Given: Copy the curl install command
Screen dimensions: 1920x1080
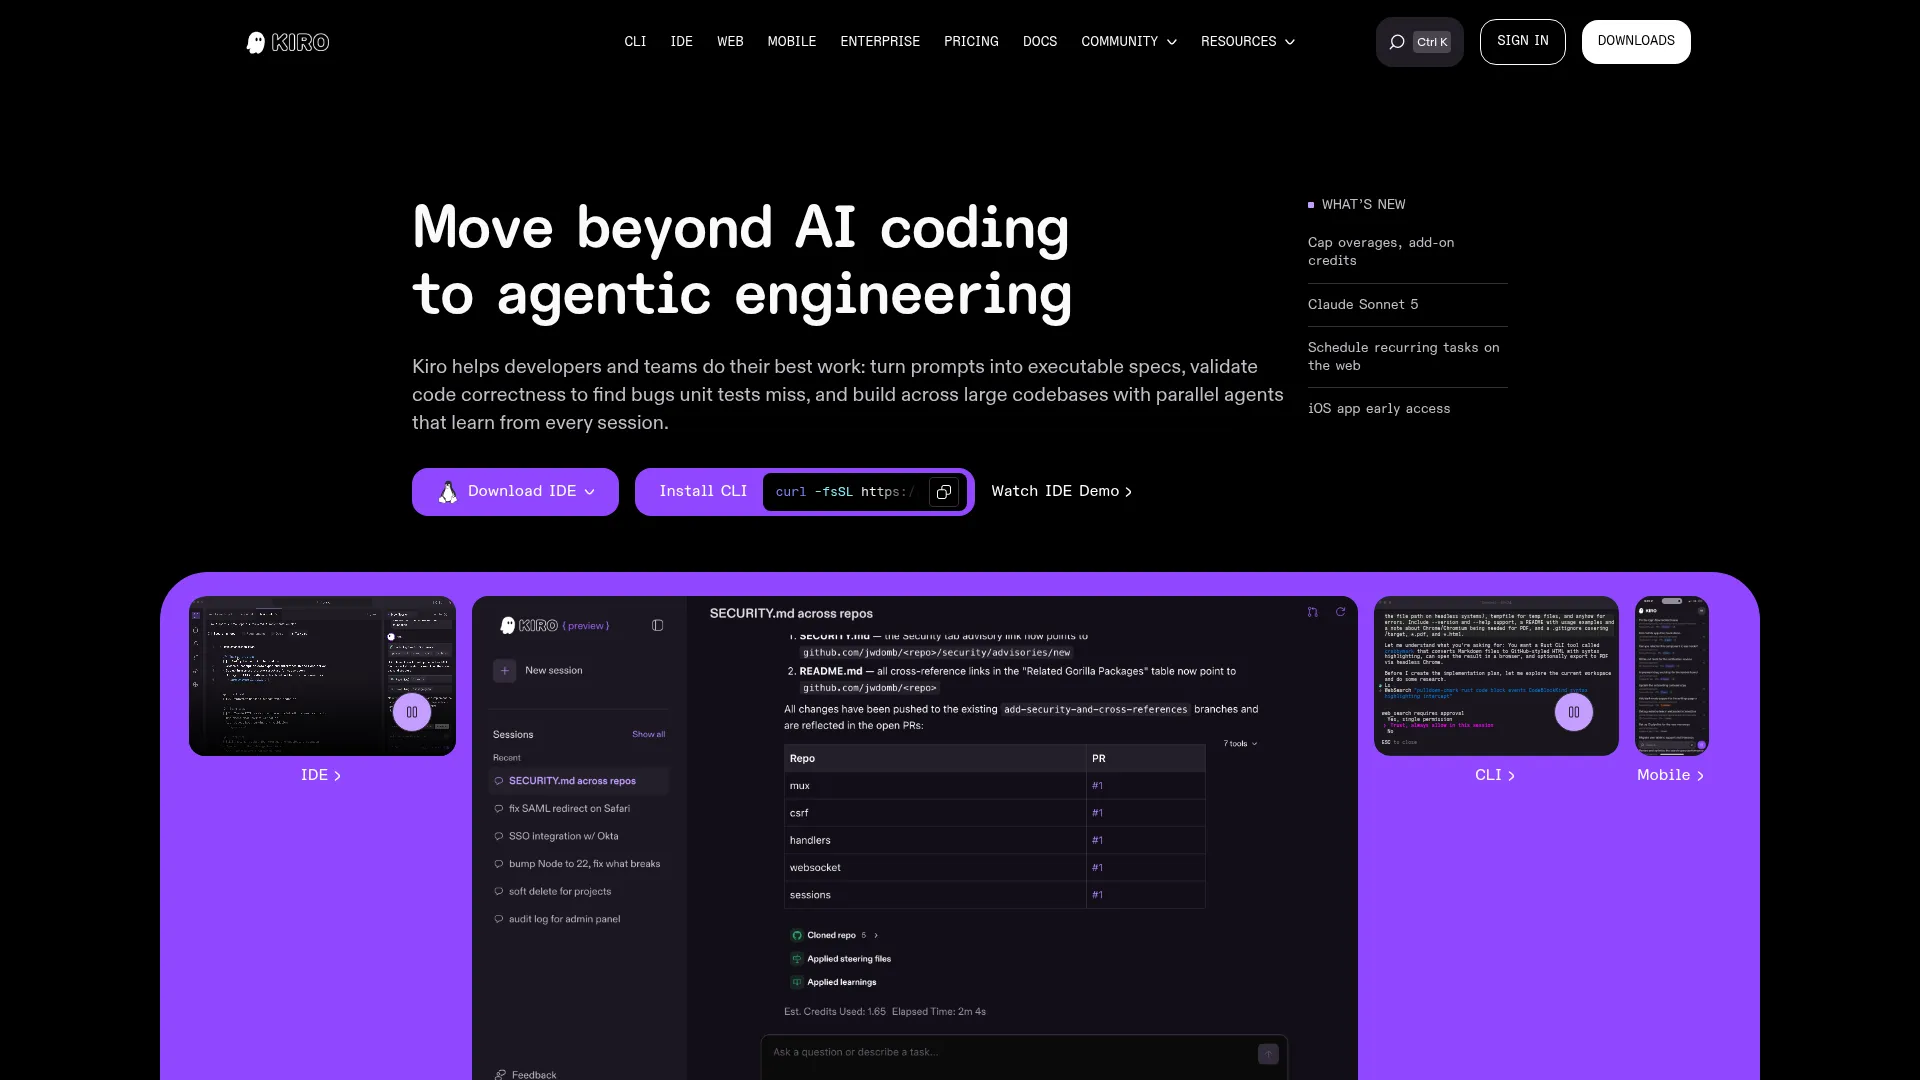Looking at the screenshot, I should 943,492.
